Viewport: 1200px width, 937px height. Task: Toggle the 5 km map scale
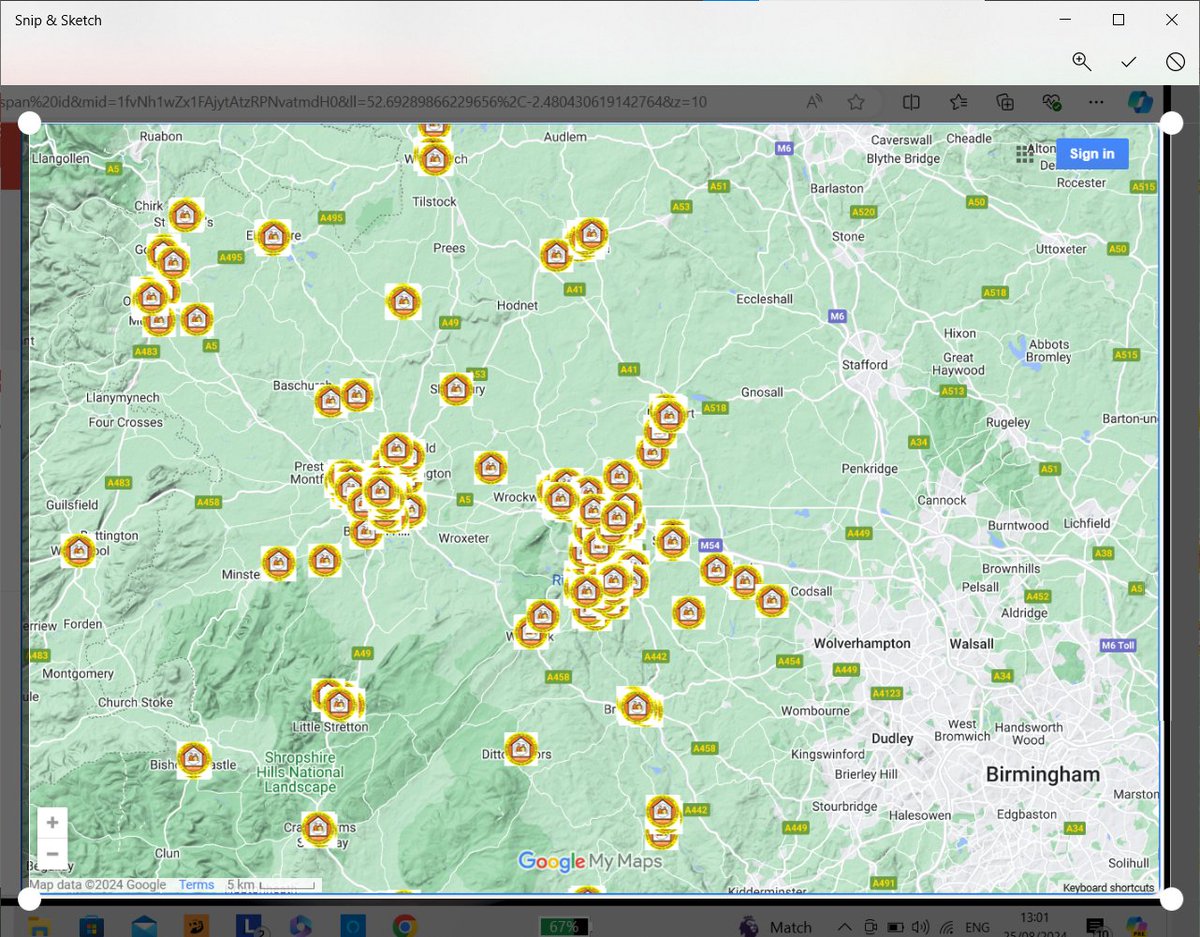click(x=272, y=885)
